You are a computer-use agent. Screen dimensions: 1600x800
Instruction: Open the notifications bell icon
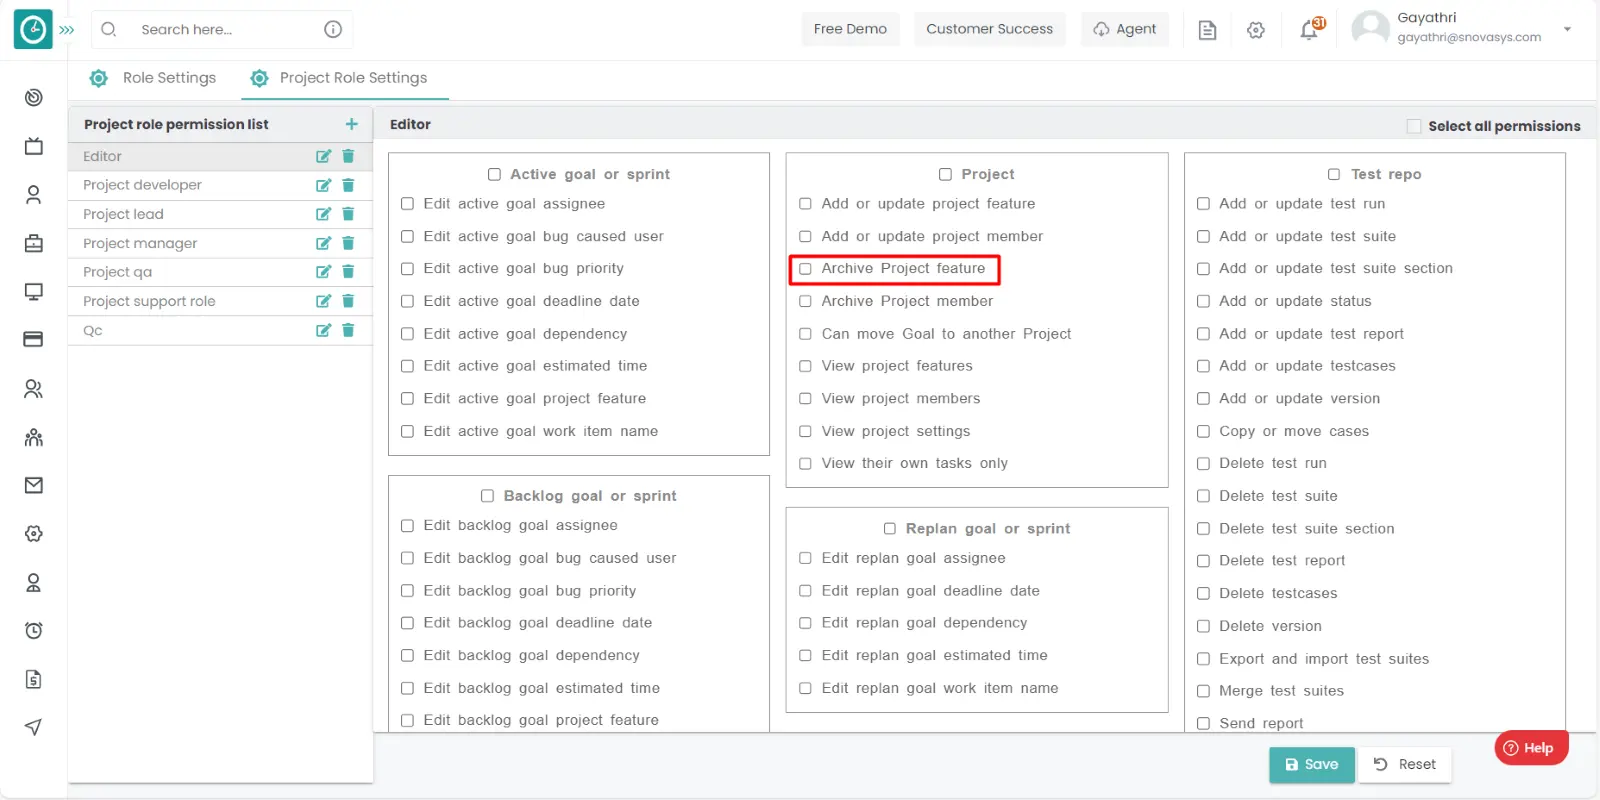click(x=1309, y=30)
